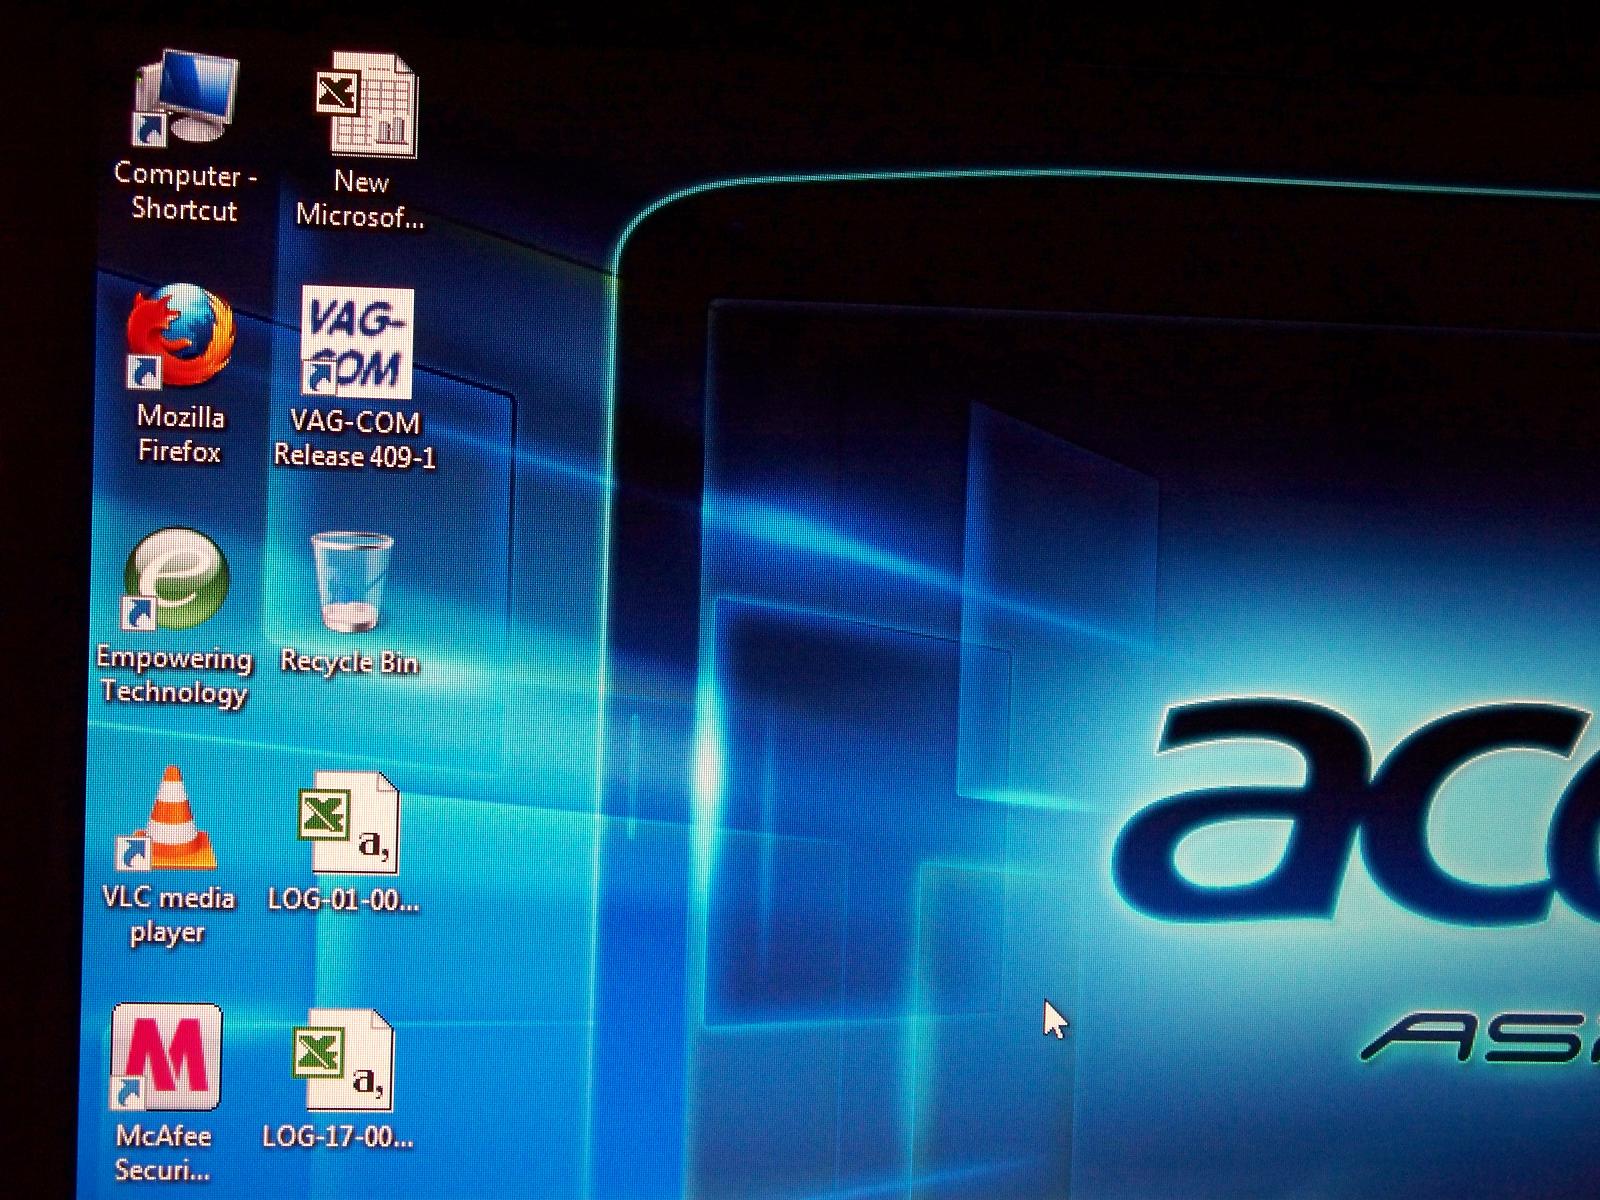This screenshot has height=1200, width=1600.
Task: Click the Mozilla Firefox desktop icon
Action: coord(180,337)
